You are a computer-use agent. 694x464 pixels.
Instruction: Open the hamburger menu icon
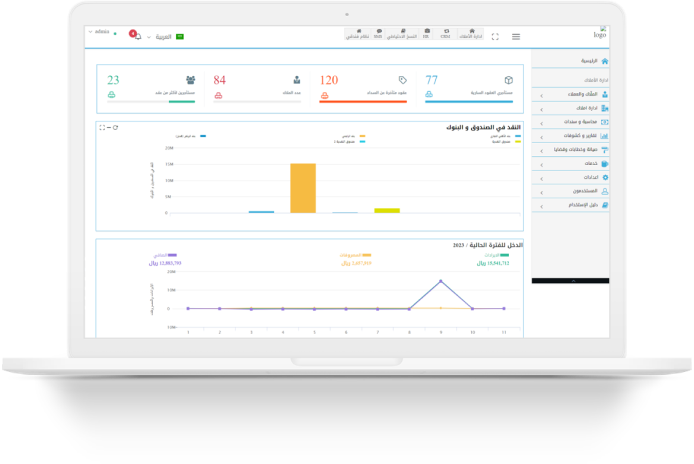coord(516,37)
